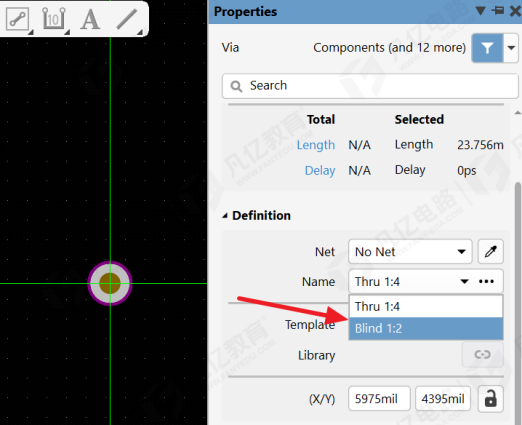Click the Components (and 12 more) filter text
Image resolution: width=522 pixels, height=425 pixels.
tap(389, 48)
